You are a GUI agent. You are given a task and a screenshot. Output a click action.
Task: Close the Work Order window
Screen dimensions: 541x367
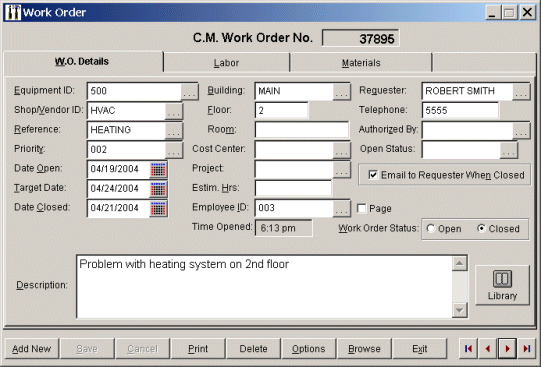pos(528,13)
